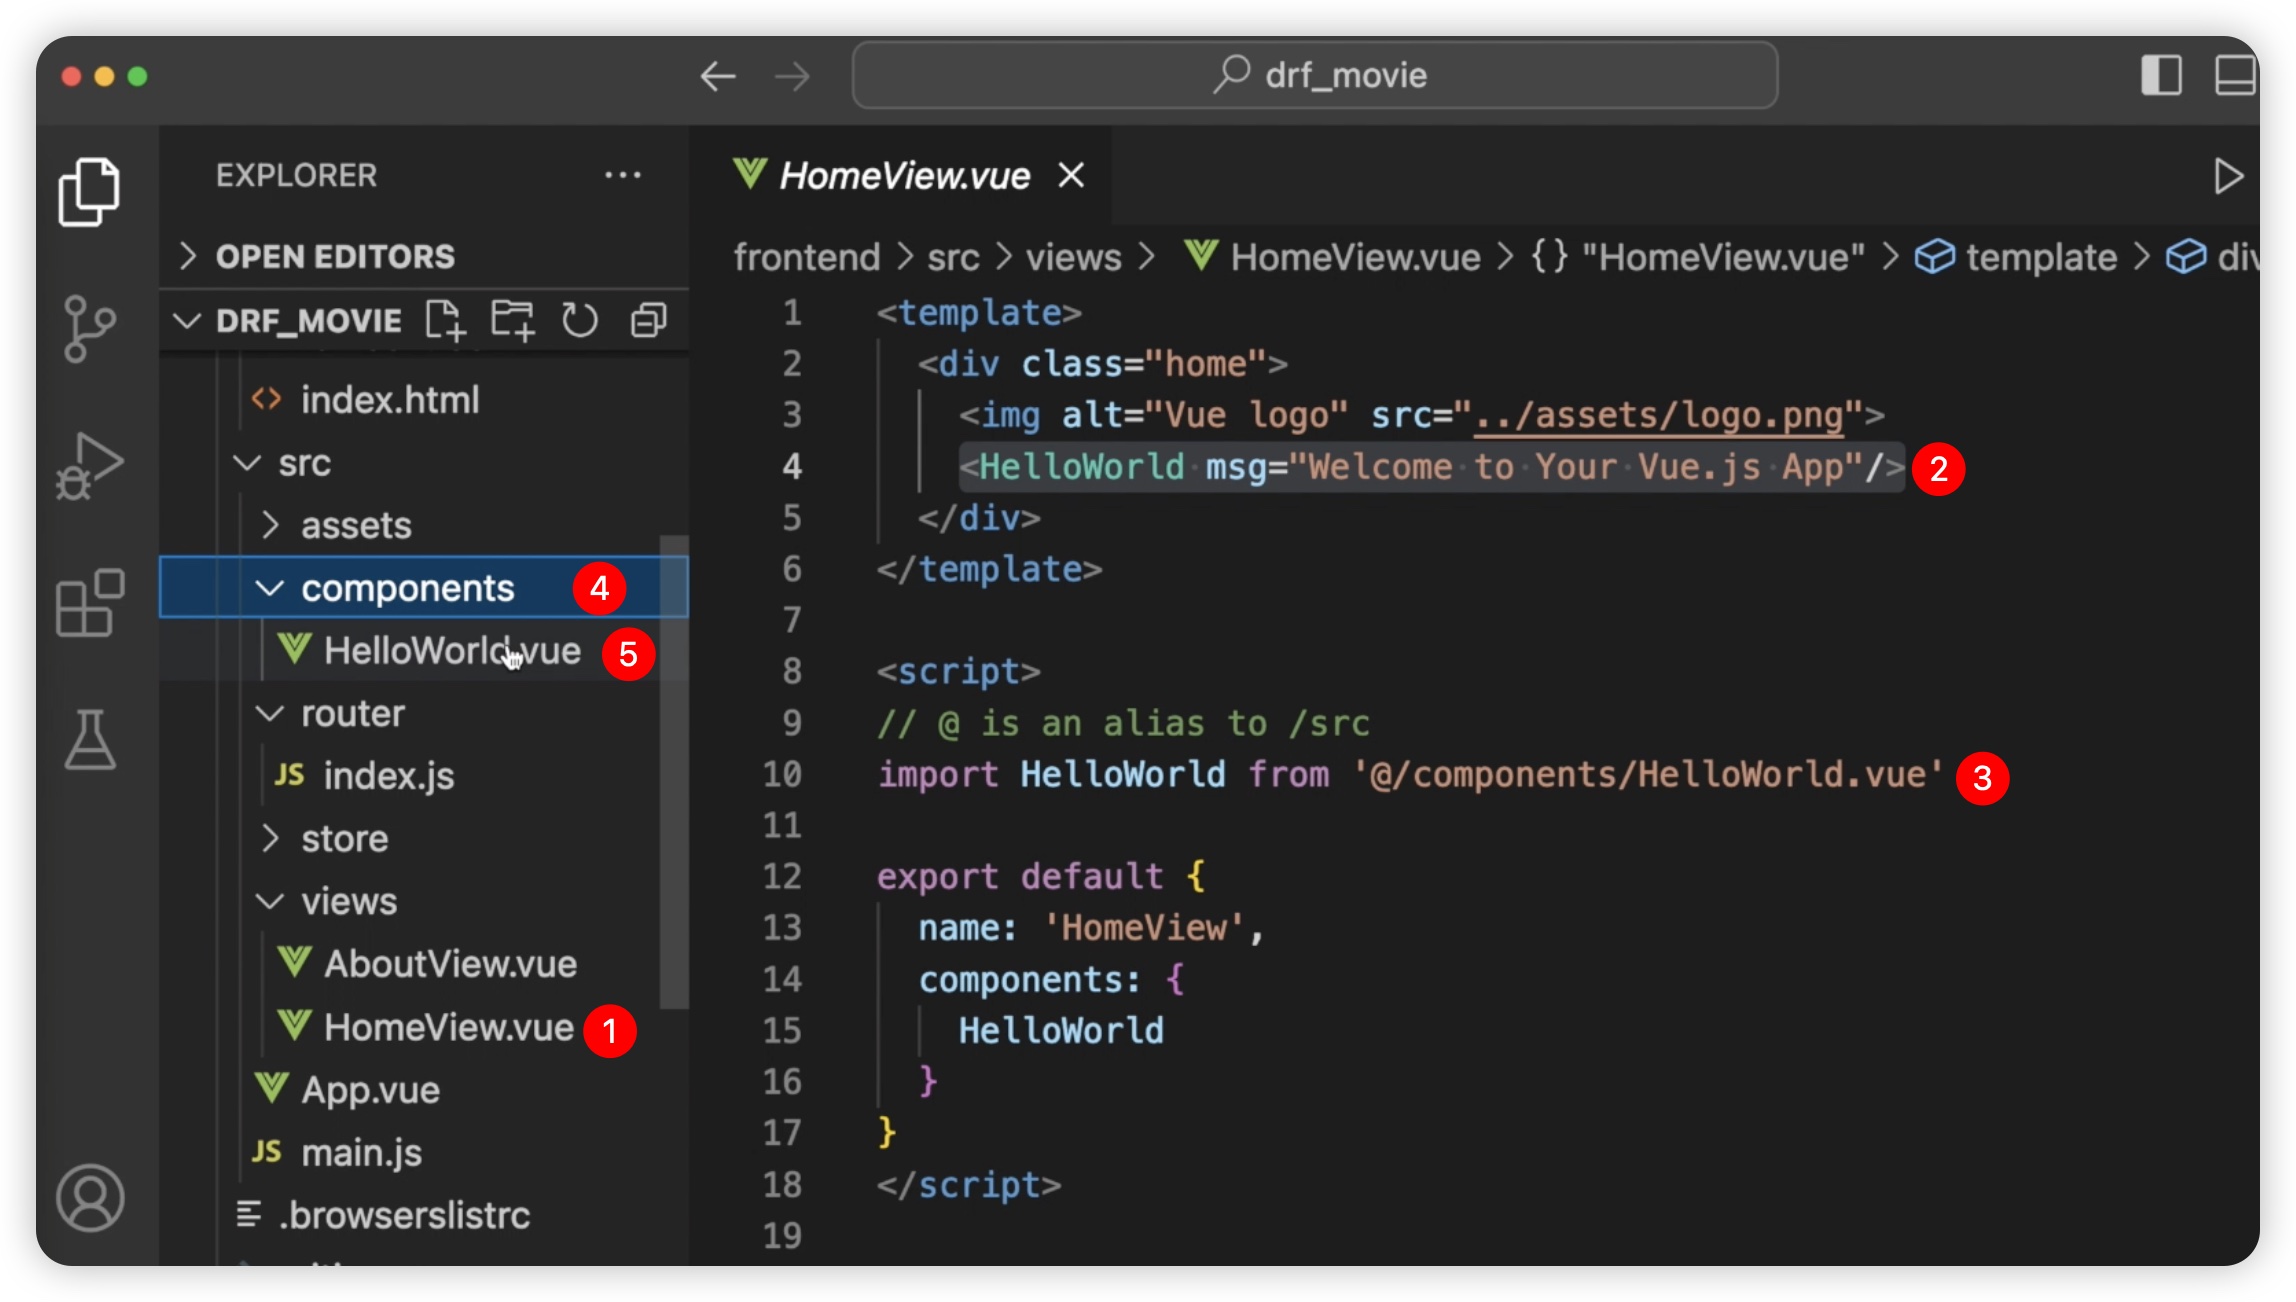Screen dimensions: 2296x1302
Task: Refresh the Explorer tree
Action: [x=580, y=321]
